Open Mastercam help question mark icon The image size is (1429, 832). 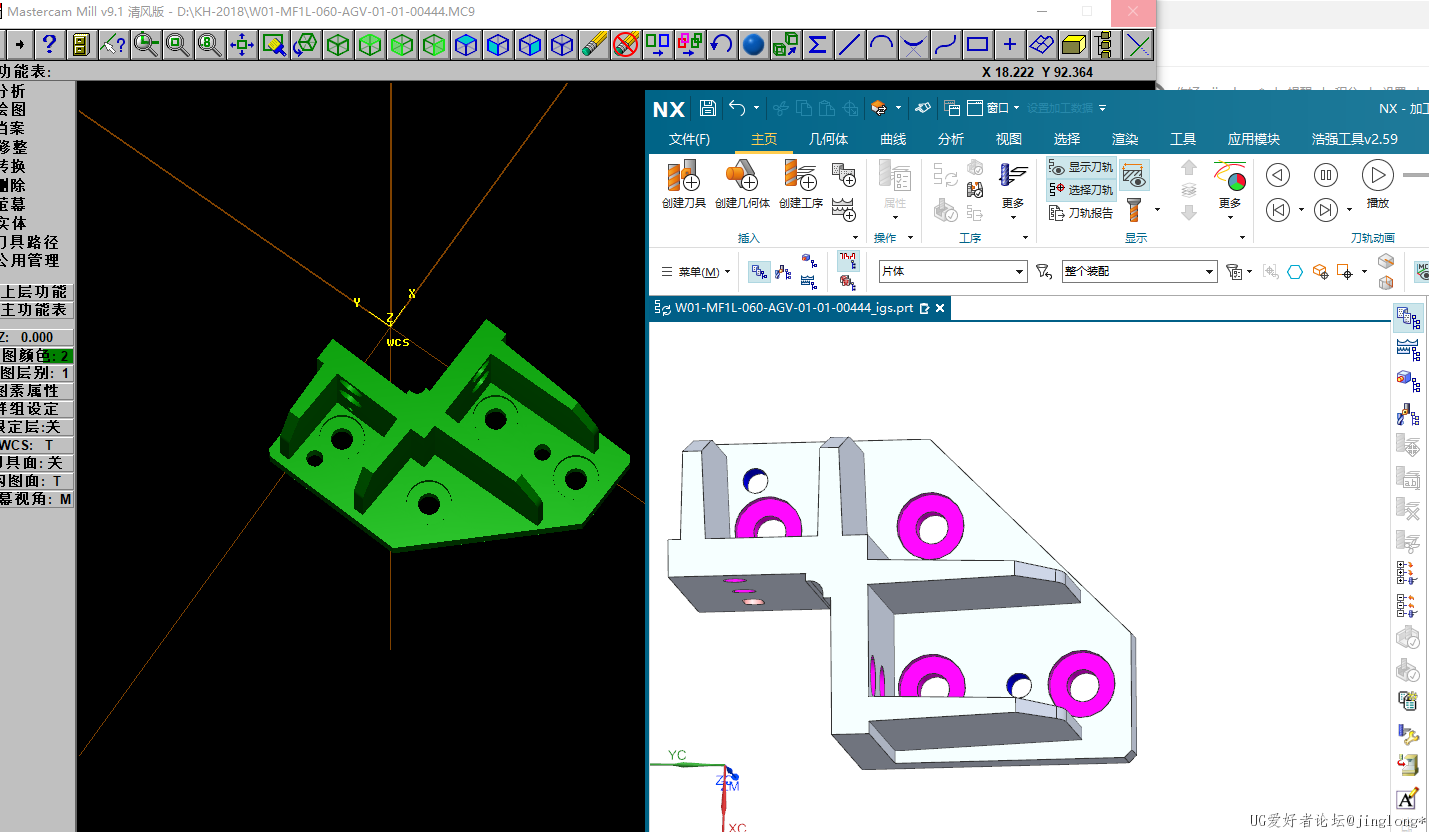point(49,44)
